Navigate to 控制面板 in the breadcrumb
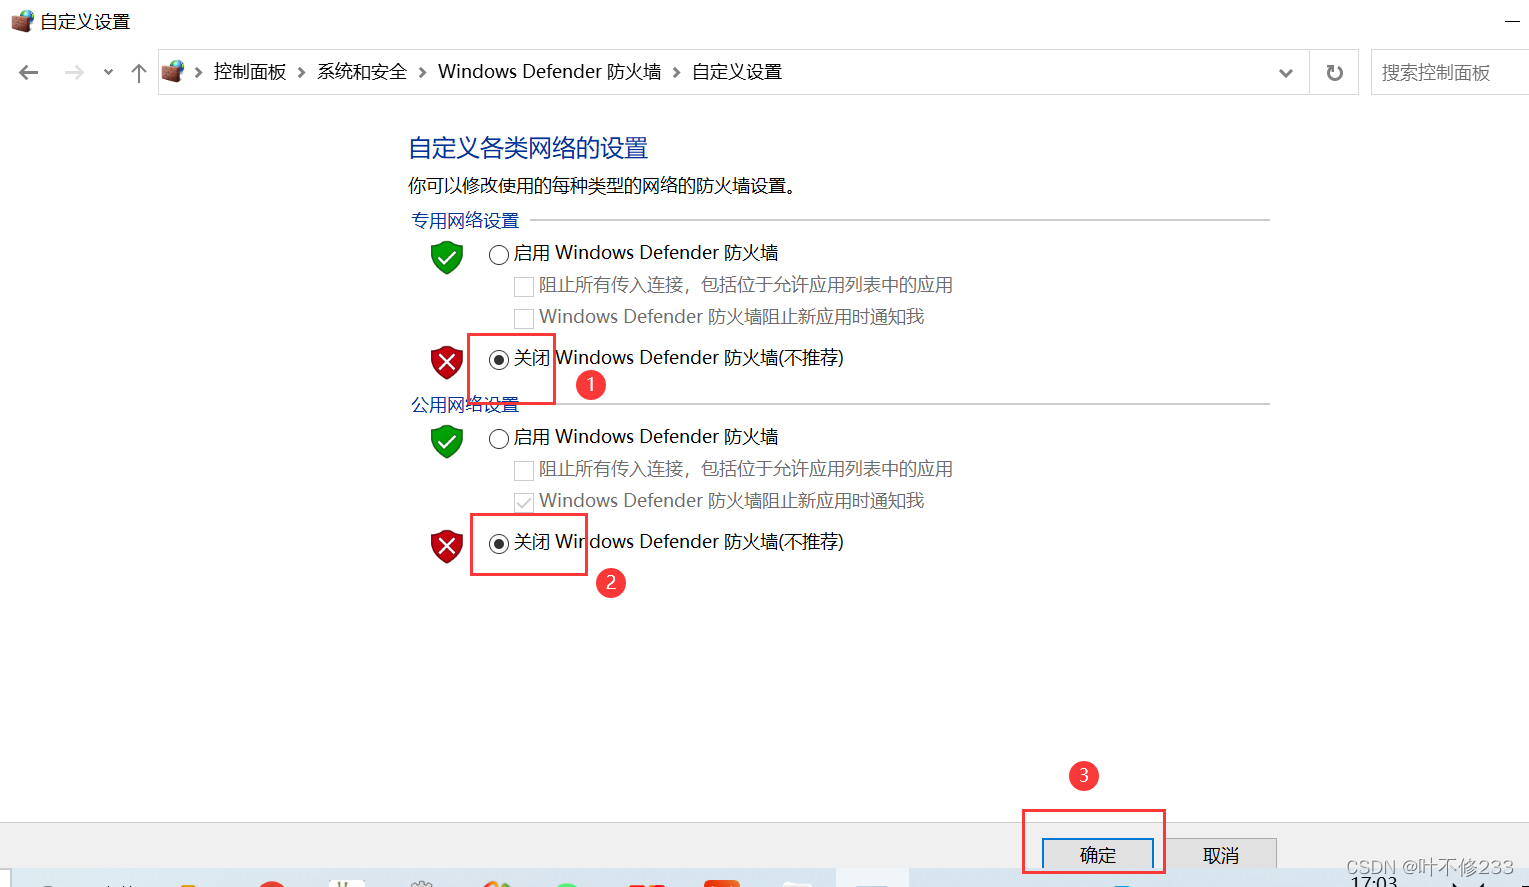The image size is (1529, 887). coord(250,72)
